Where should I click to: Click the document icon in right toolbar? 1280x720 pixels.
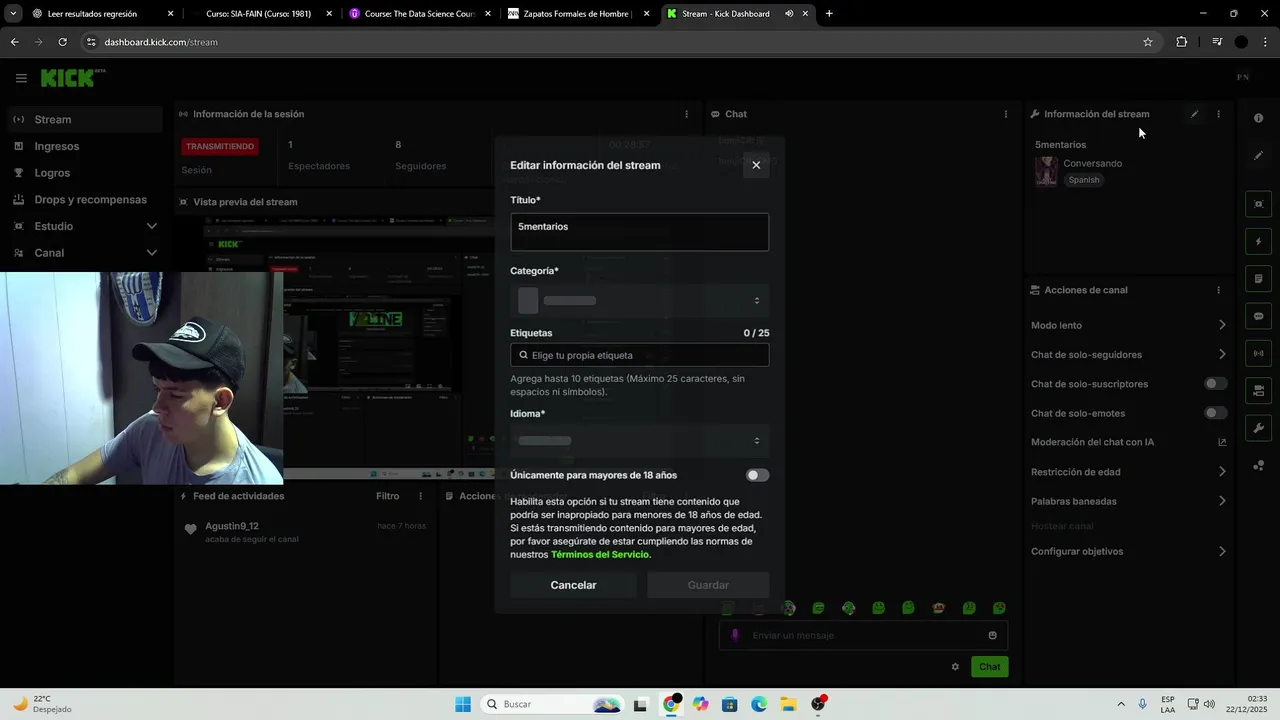pos(1258,278)
